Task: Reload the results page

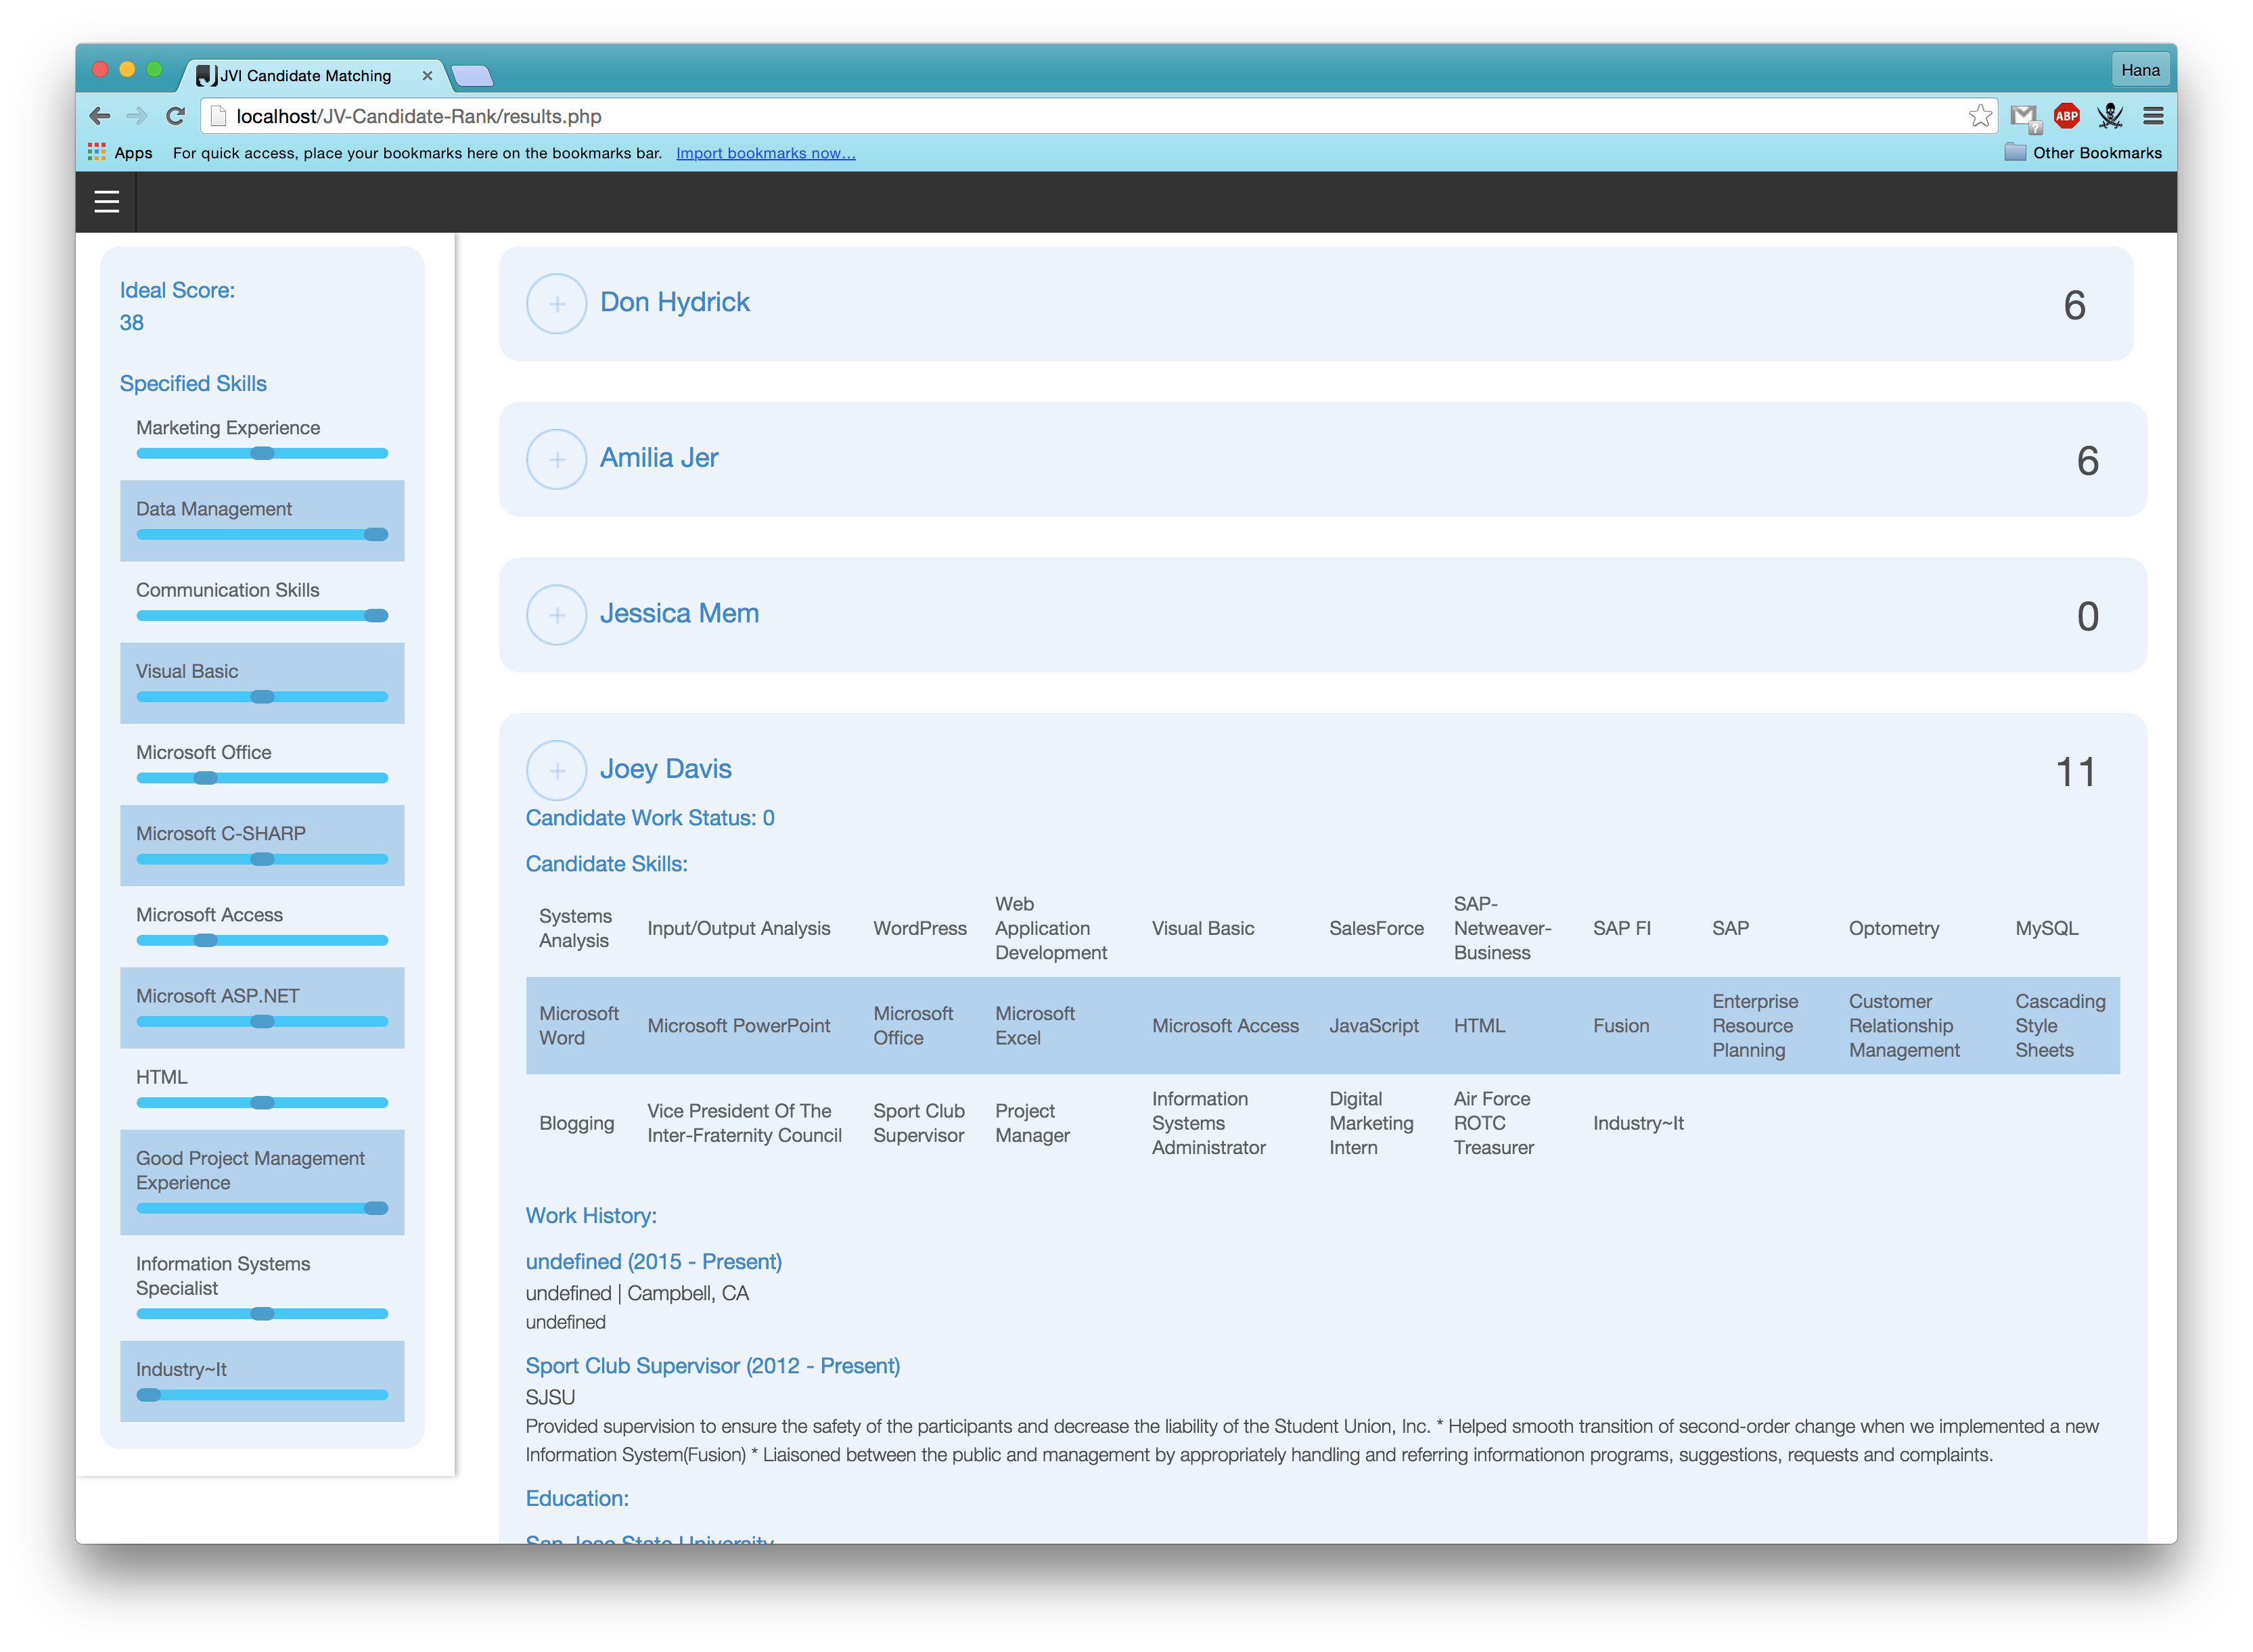Action: coord(176,116)
